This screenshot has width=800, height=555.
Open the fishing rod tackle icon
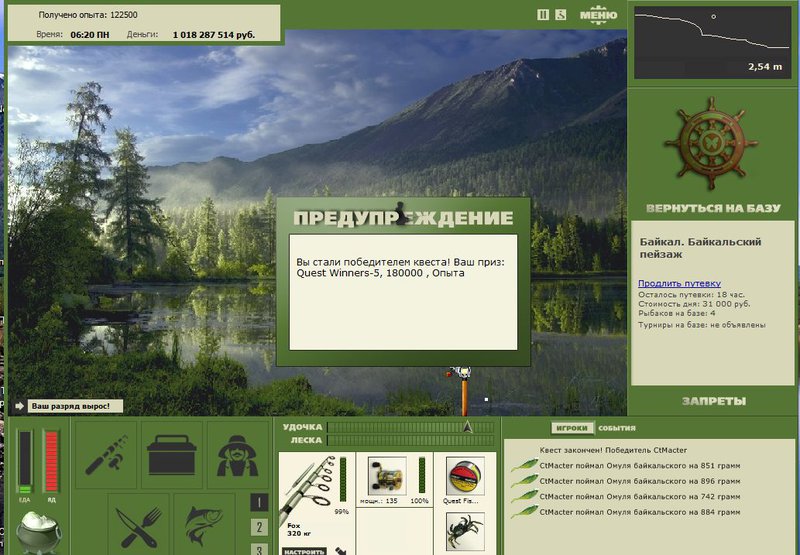[x=107, y=455]
